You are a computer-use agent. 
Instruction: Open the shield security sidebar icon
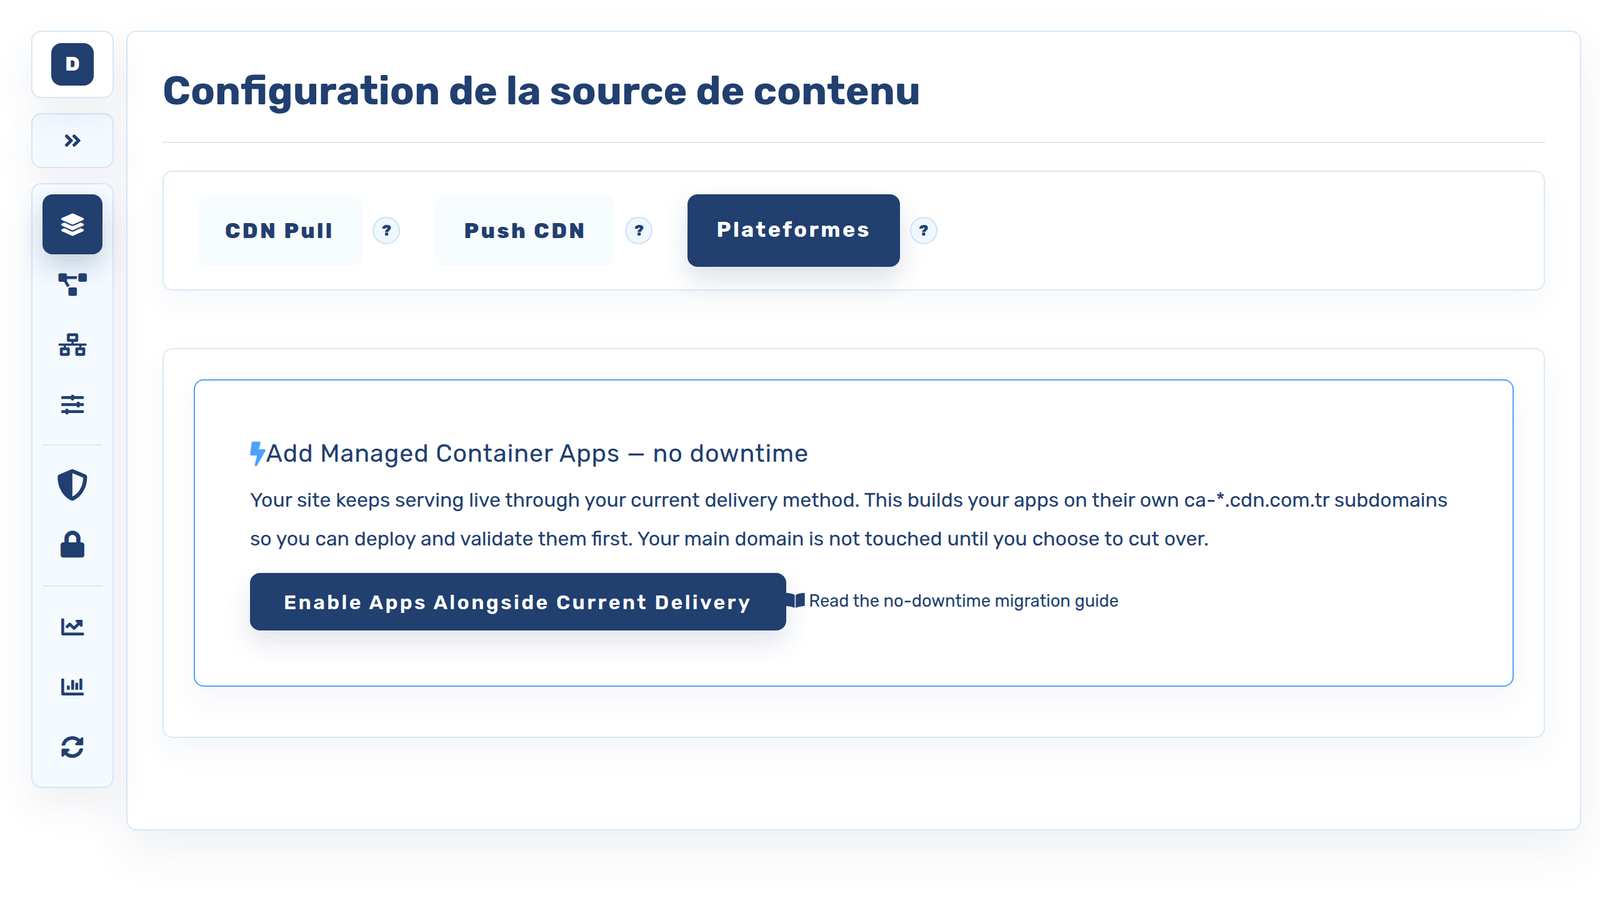pos(72,485)
